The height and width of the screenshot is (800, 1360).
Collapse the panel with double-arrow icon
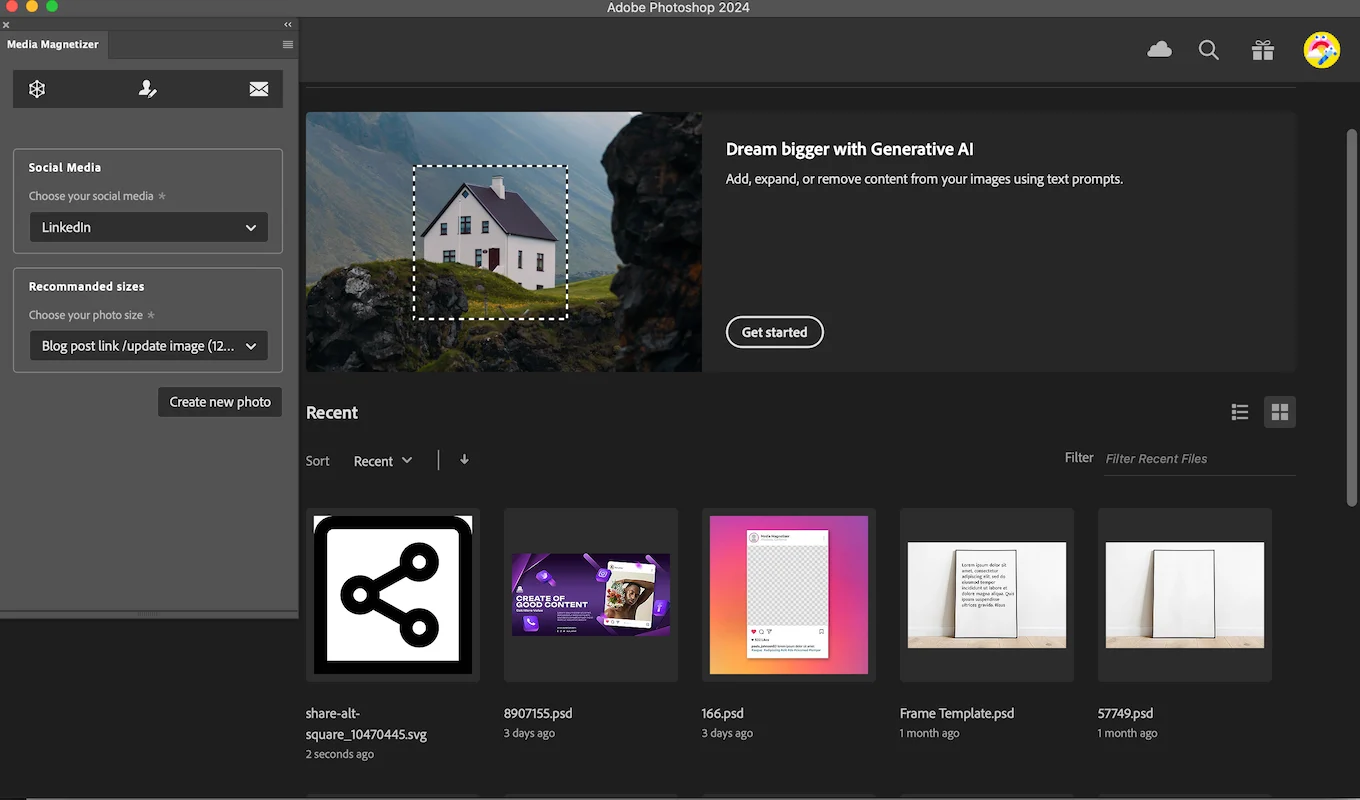point(288,24)
